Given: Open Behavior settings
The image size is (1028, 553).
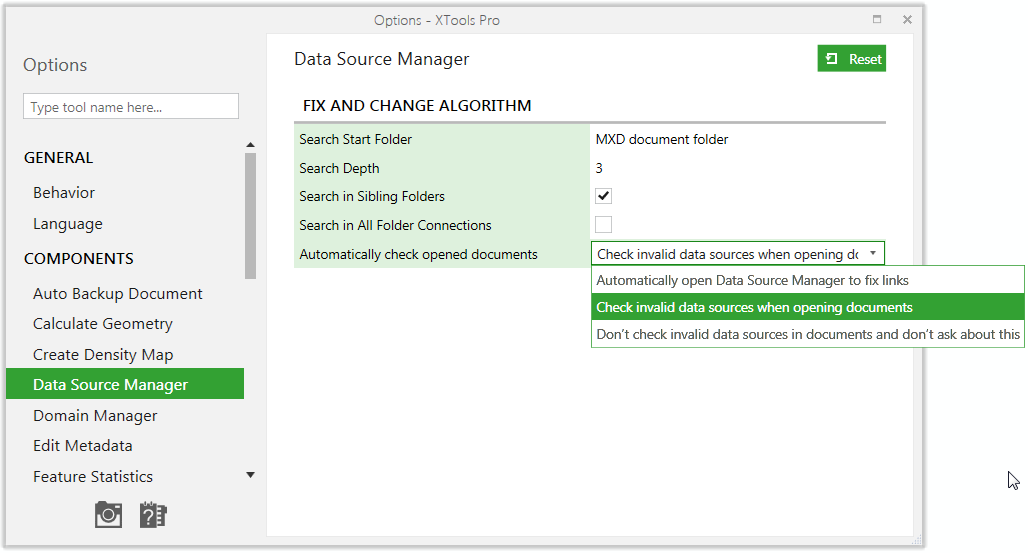Looking at the screenshot, I should click(64, 192).
